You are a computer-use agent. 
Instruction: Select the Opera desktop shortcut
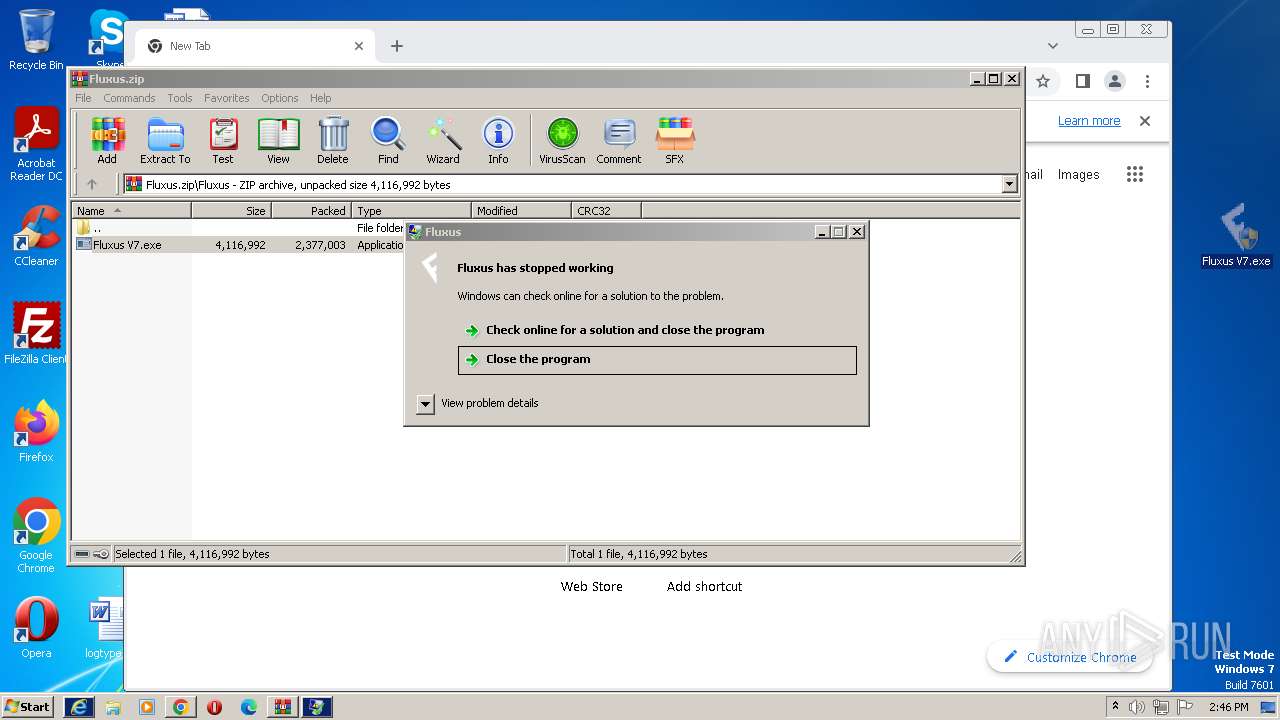(36, 628)
